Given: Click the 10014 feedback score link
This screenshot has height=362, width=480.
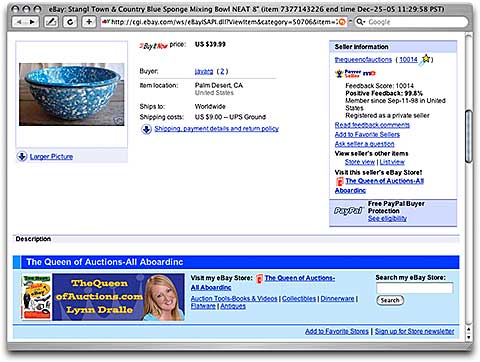Looking at the screenshot, I should tap(408, 60).
